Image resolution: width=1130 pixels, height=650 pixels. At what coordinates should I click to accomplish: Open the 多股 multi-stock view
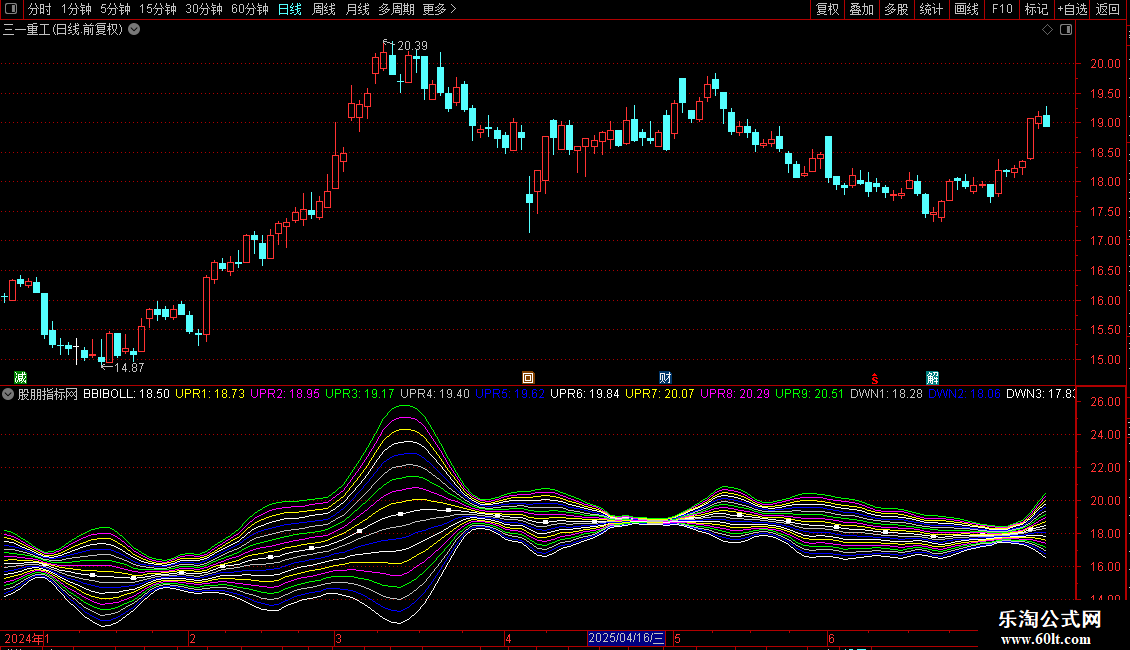pyautogui.click(x=897, y=9)
